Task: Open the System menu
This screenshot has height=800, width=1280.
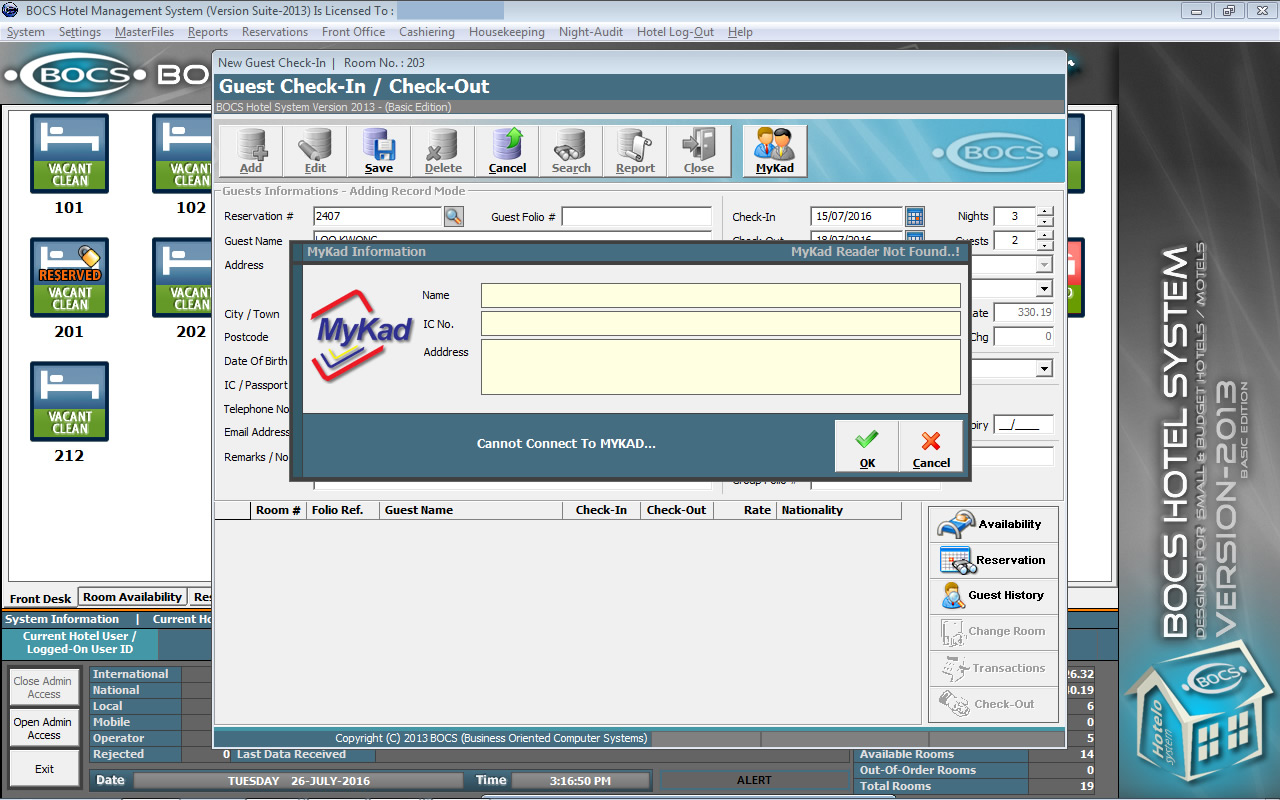Action: (26, 32)
